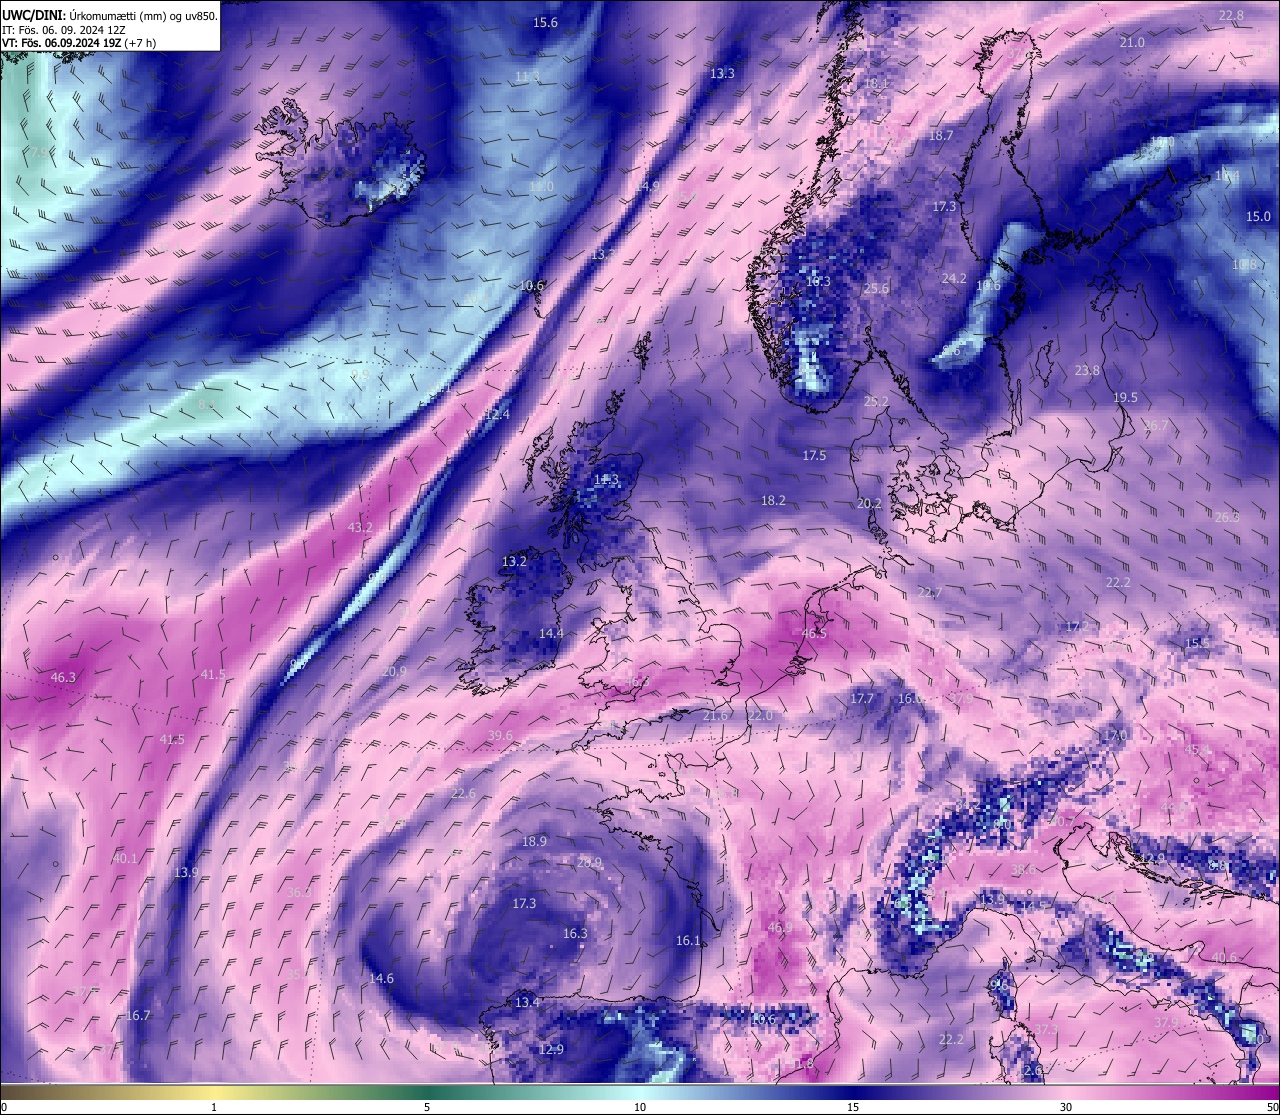Click the 17.7 value label

click(x=862, y=698)
